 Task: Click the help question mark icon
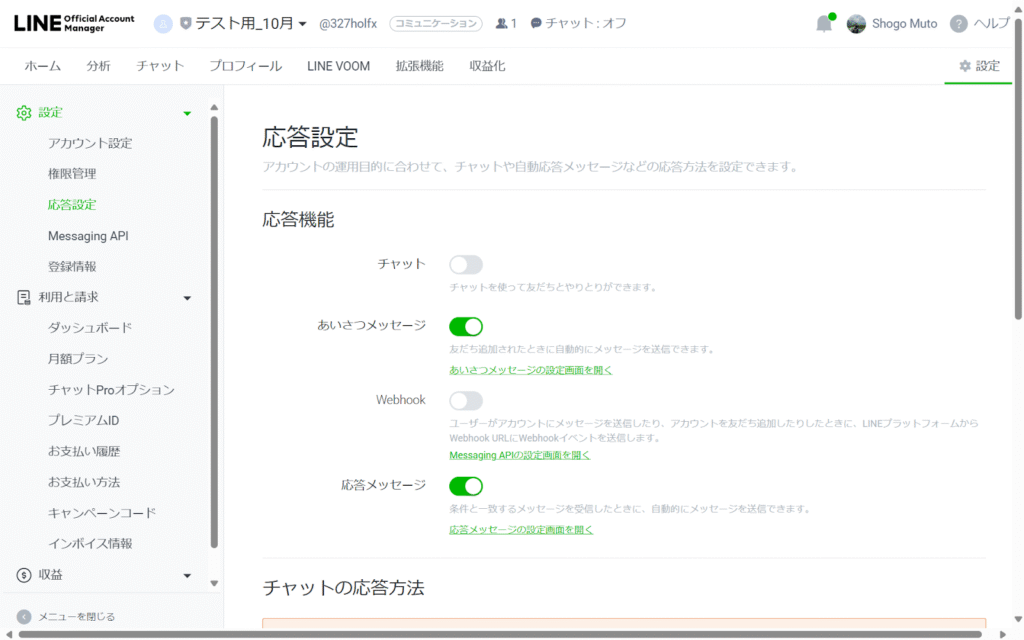coord(958,24)
